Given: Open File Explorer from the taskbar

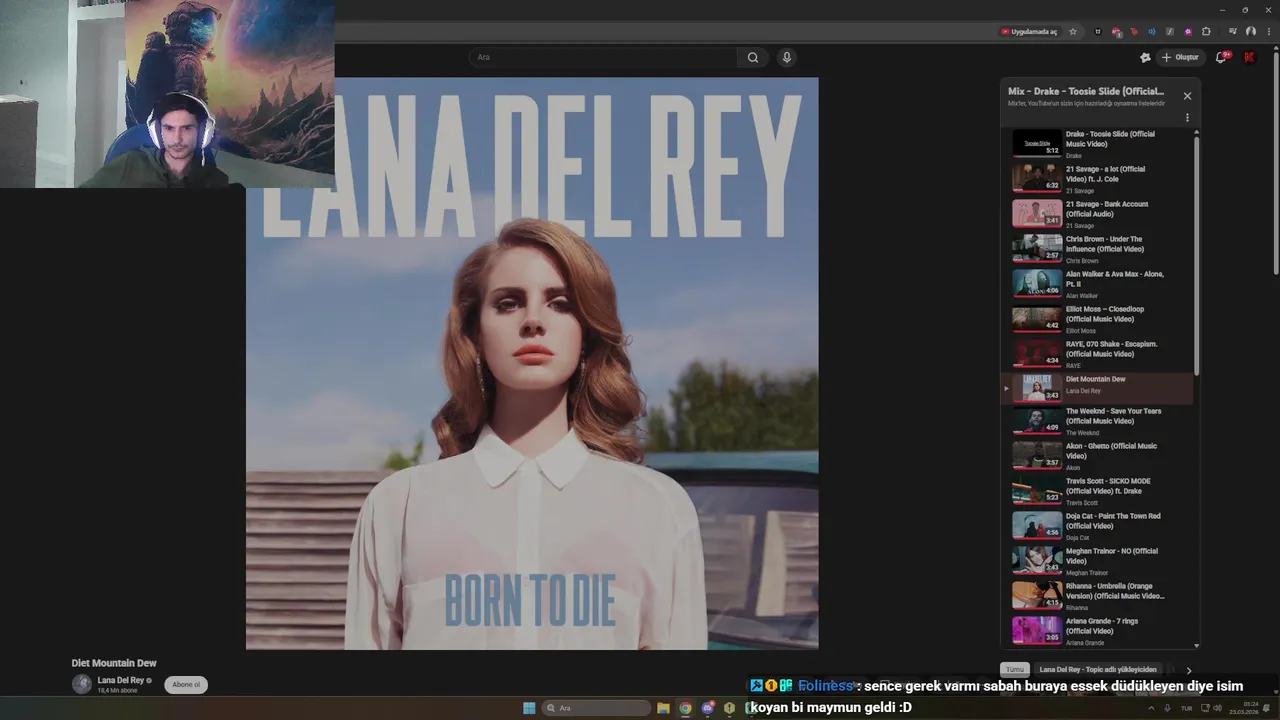Looking at the screenshot, I should tap(662, 708).
